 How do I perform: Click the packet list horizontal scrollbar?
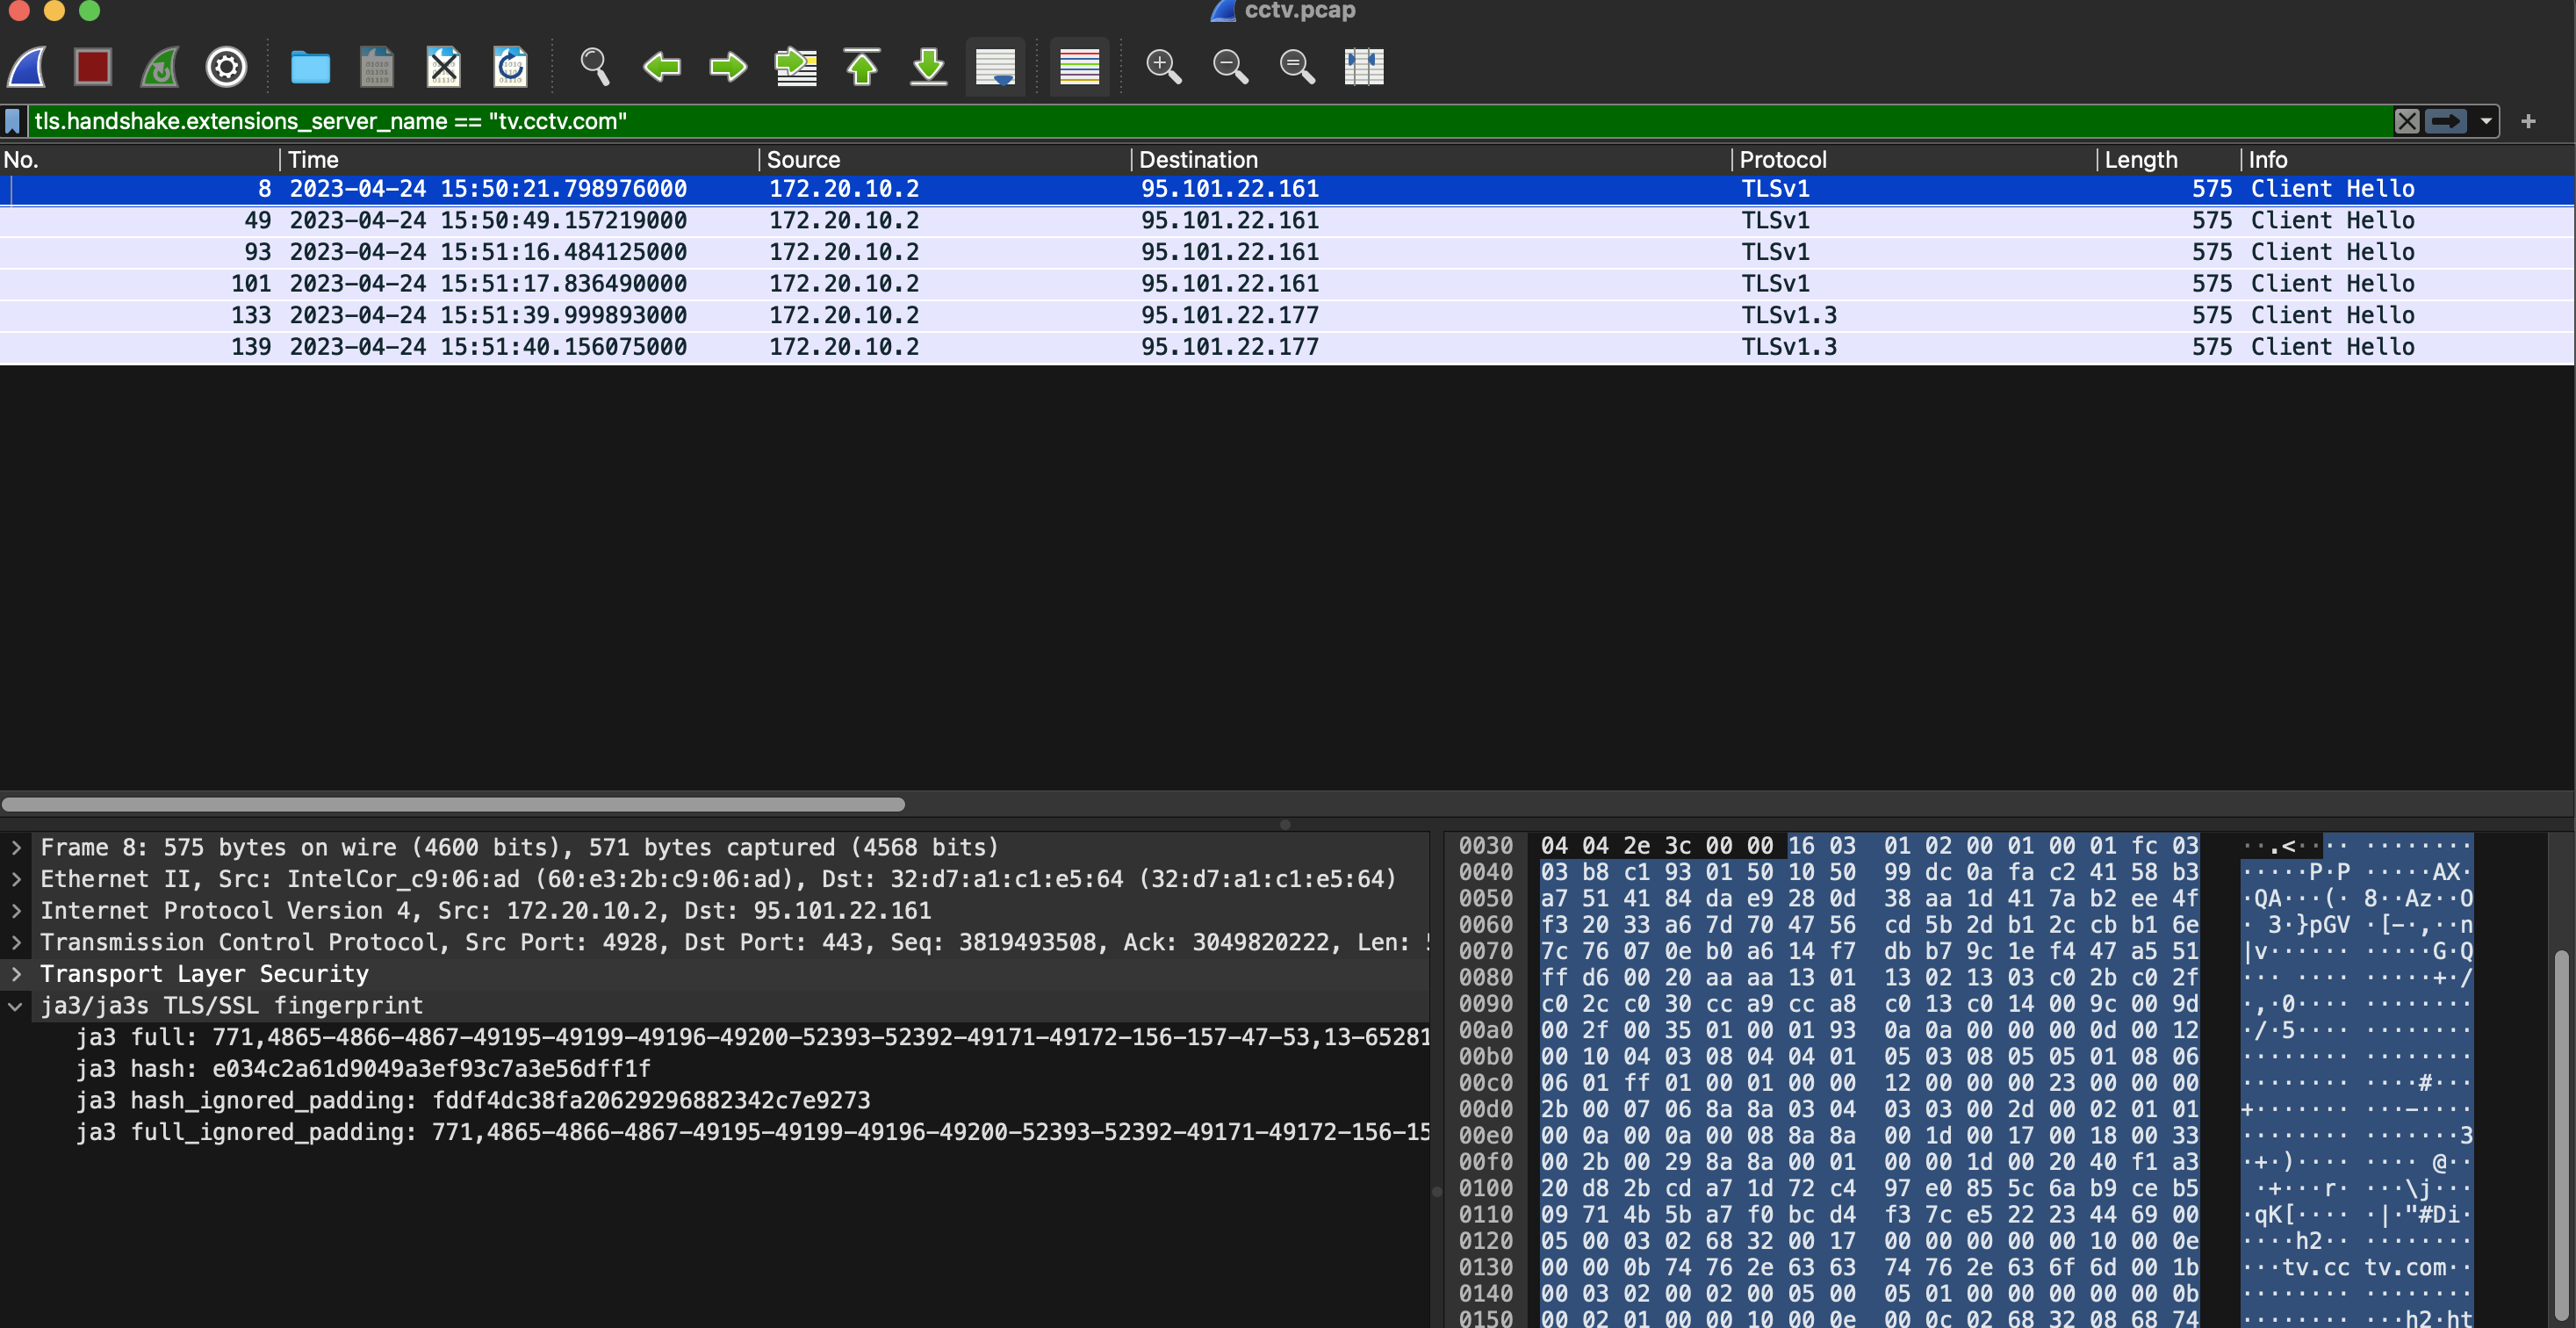tap(453, 804)
